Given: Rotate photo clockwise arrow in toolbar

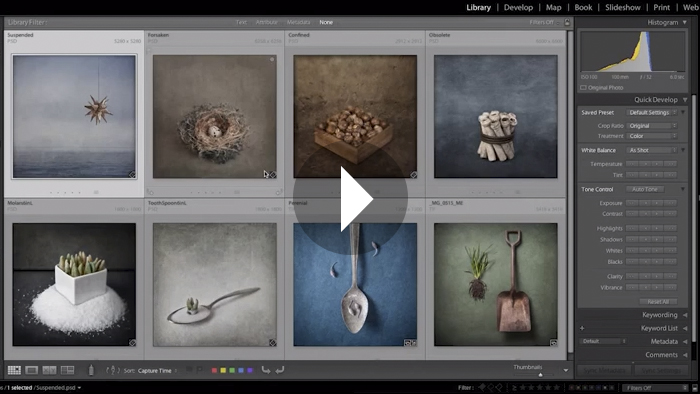Looking at the screenshot, I should point(280,370).
